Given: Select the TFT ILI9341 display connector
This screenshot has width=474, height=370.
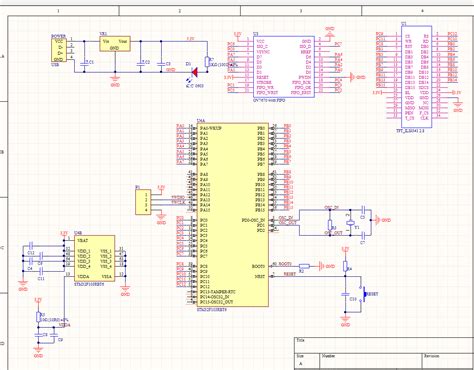Looking at the screenshot, I should point(416,76).
